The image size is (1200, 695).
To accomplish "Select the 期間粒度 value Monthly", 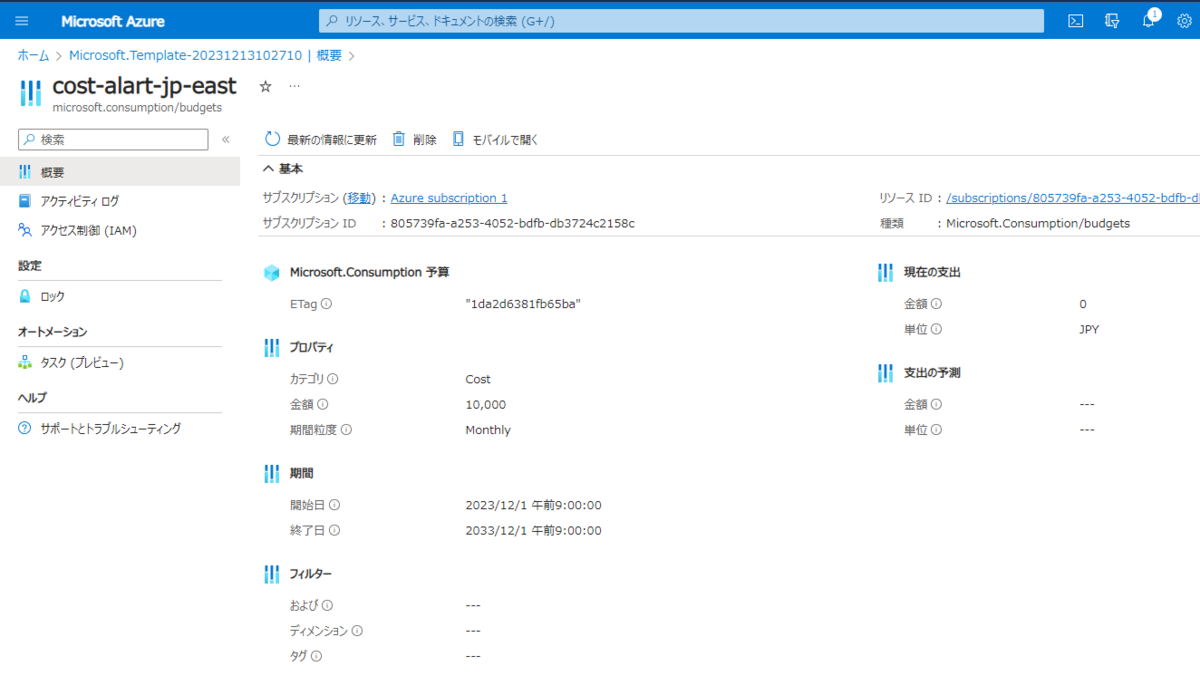I will coord(488,430).
